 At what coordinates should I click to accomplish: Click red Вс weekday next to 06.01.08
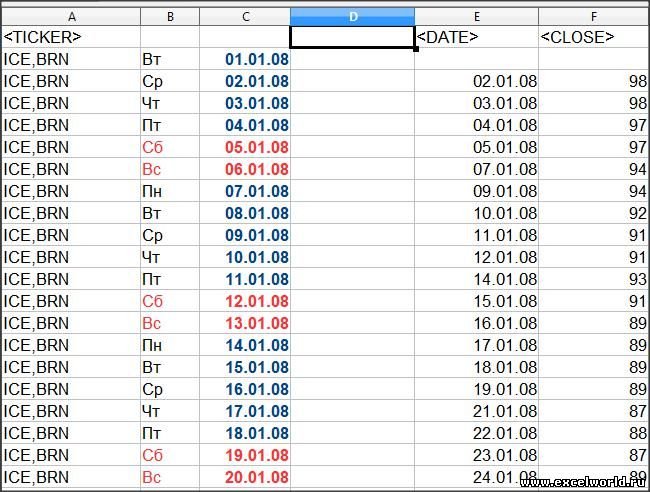pos(170,169)
